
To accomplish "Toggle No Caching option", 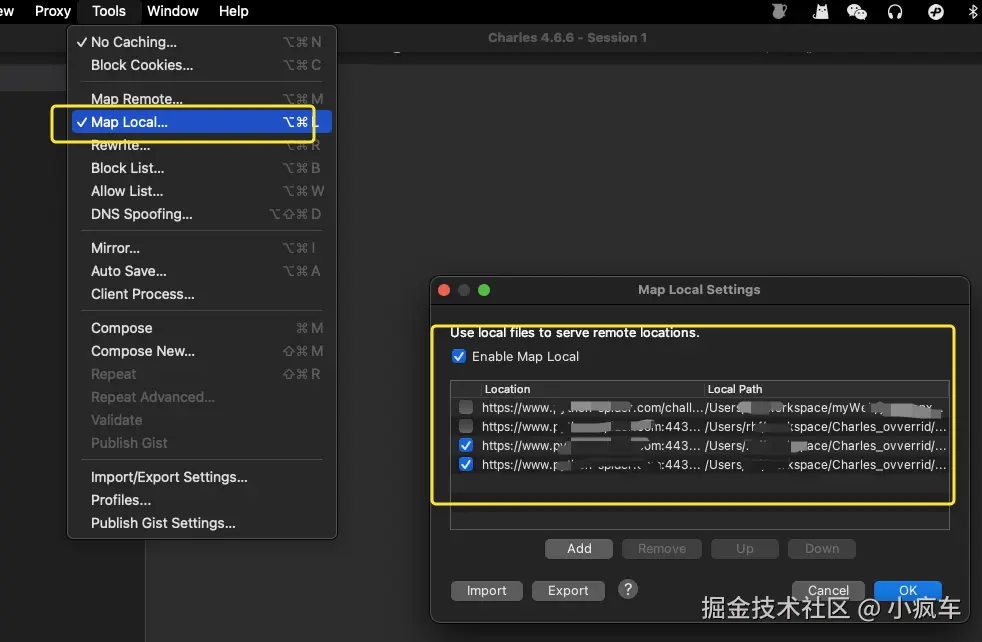I will (x=202, y=42).
